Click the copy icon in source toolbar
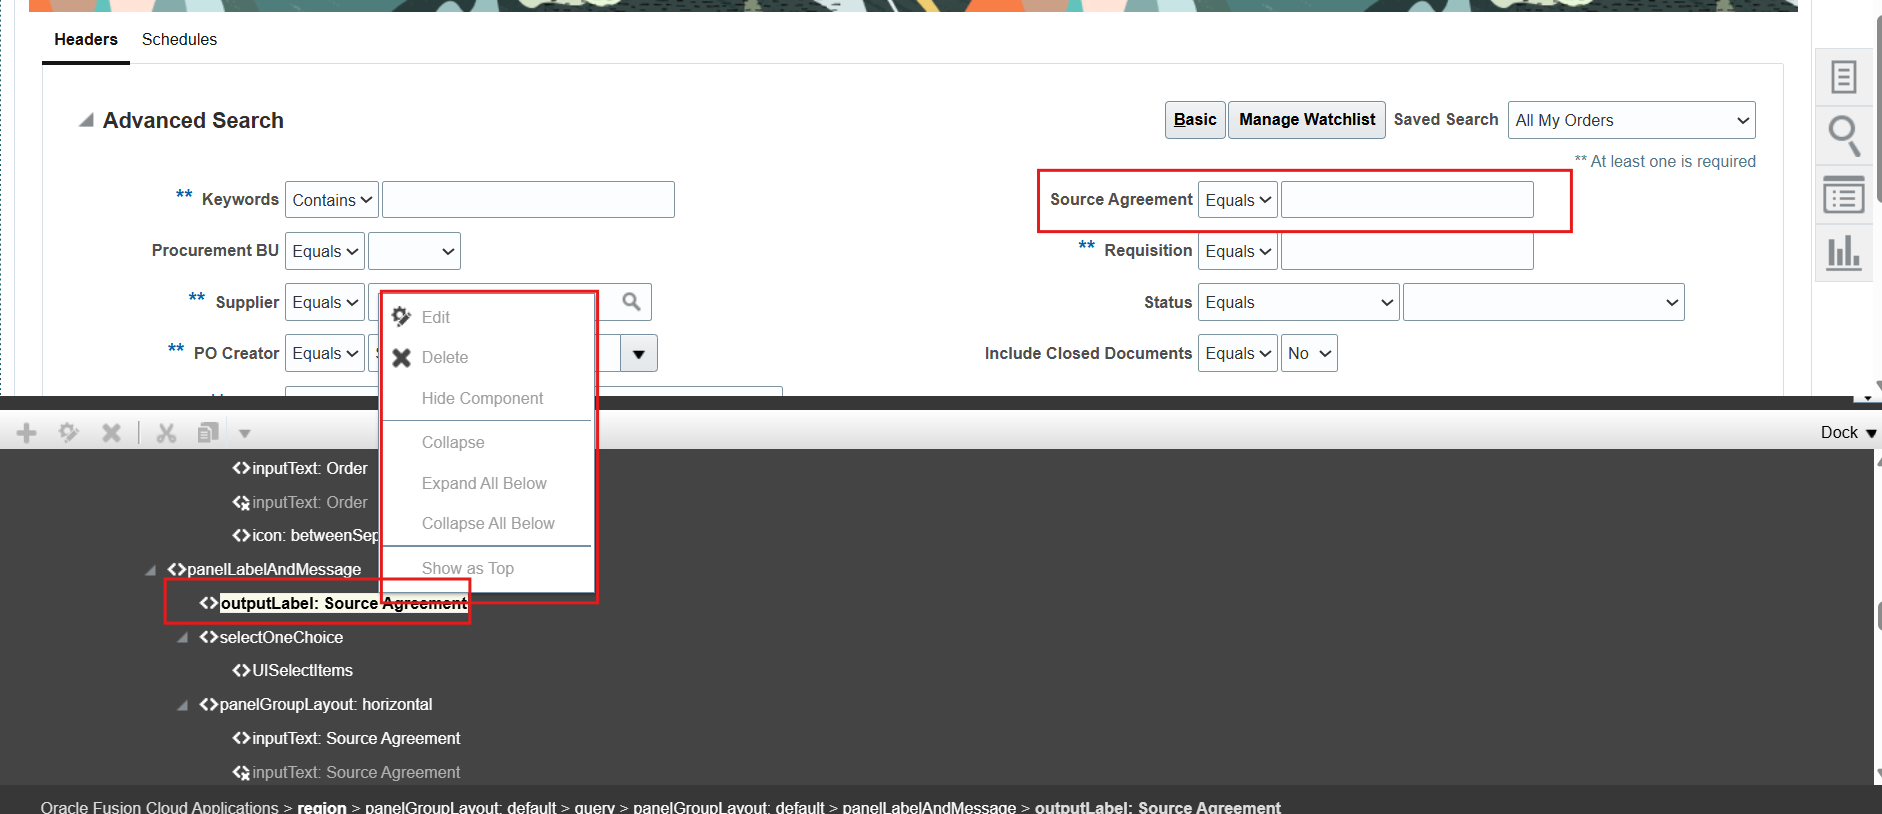This screenshot has width=1882, height=814. [208, 432]
